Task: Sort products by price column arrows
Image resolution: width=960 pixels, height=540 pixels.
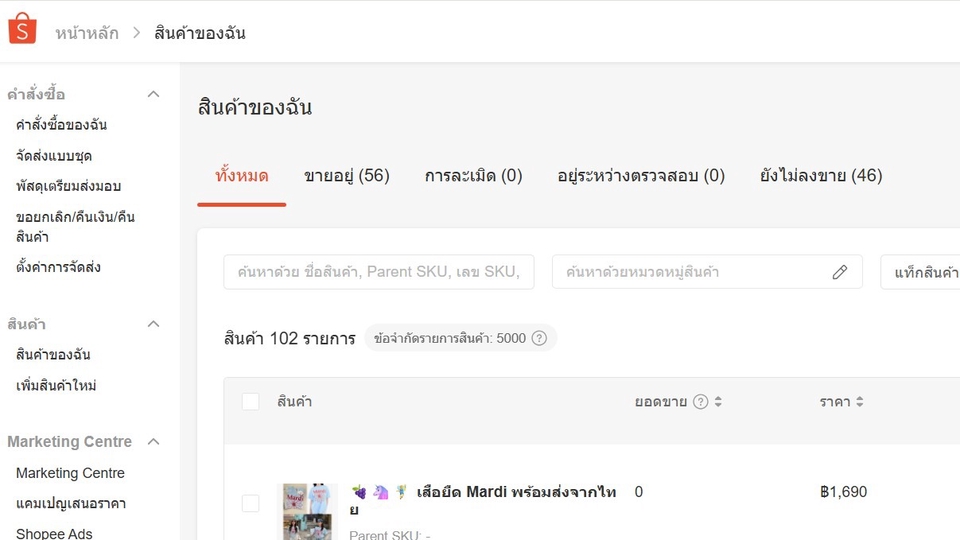Action: pyautogui.click(x=860, y=402)
